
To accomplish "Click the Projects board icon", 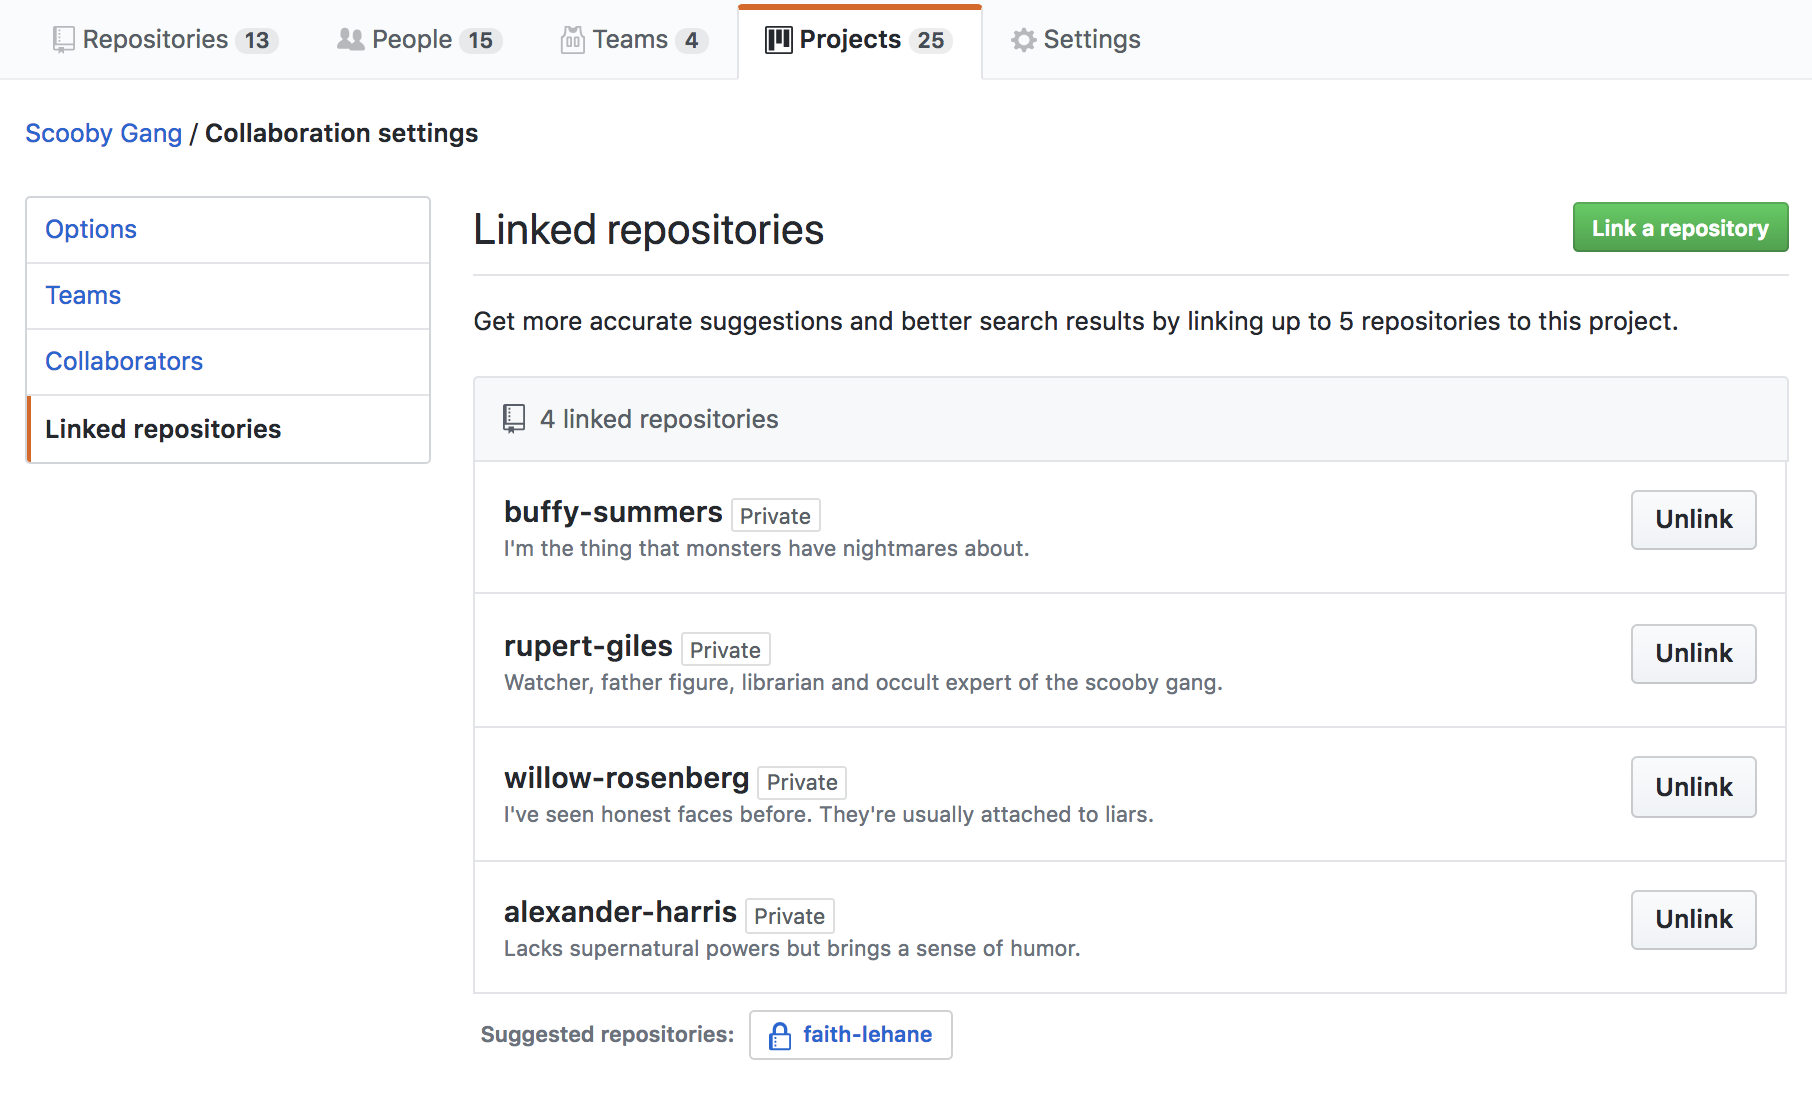I will tap(778, 40).
